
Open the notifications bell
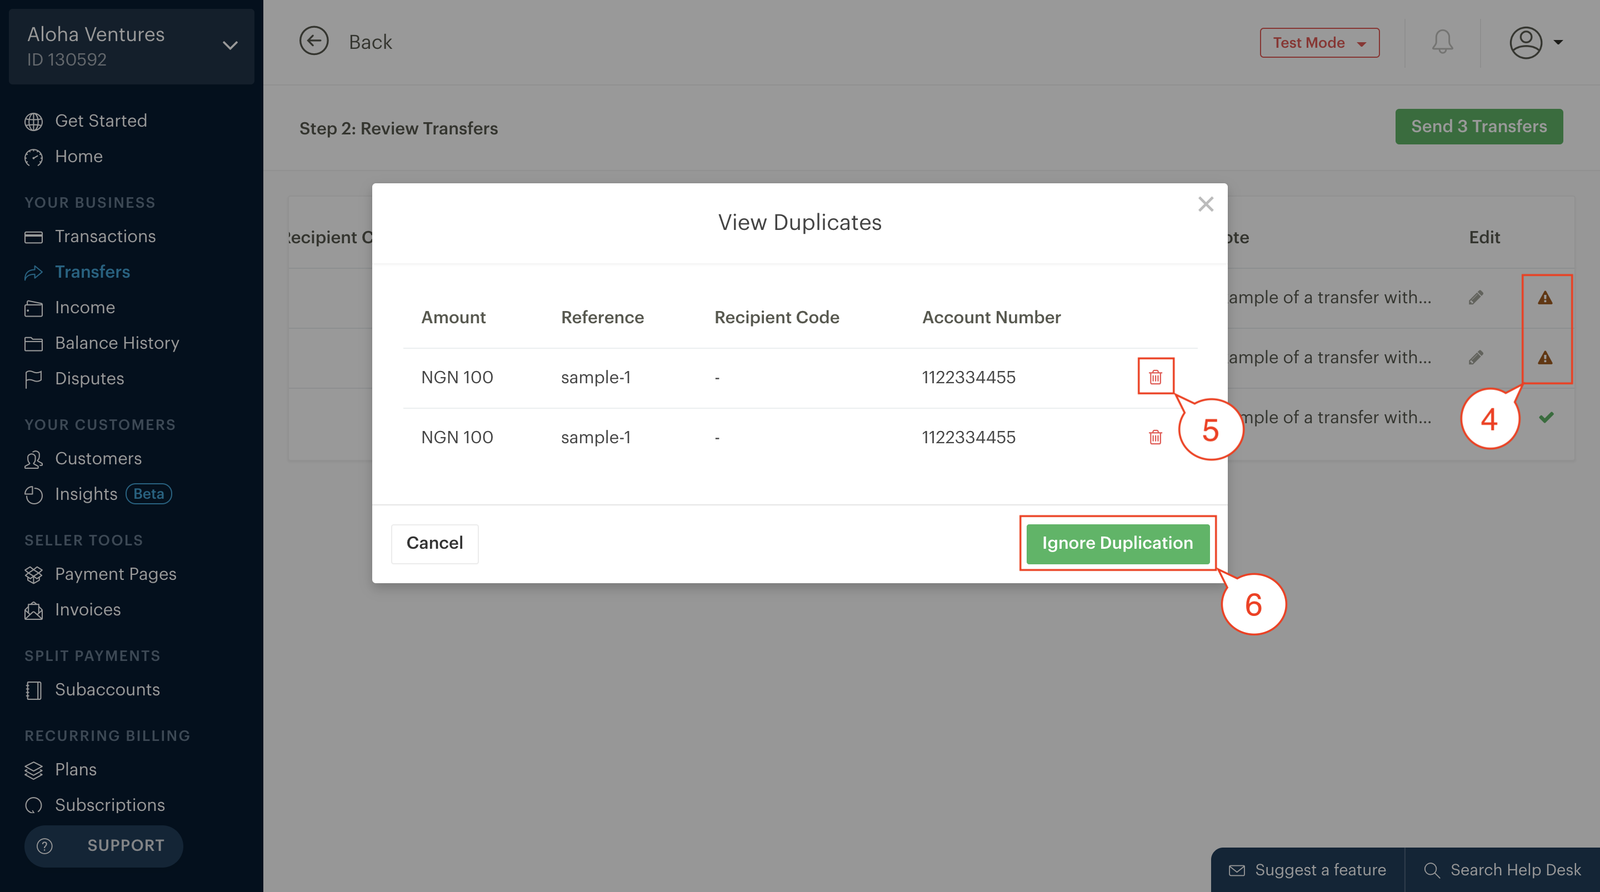[1442, 42]
